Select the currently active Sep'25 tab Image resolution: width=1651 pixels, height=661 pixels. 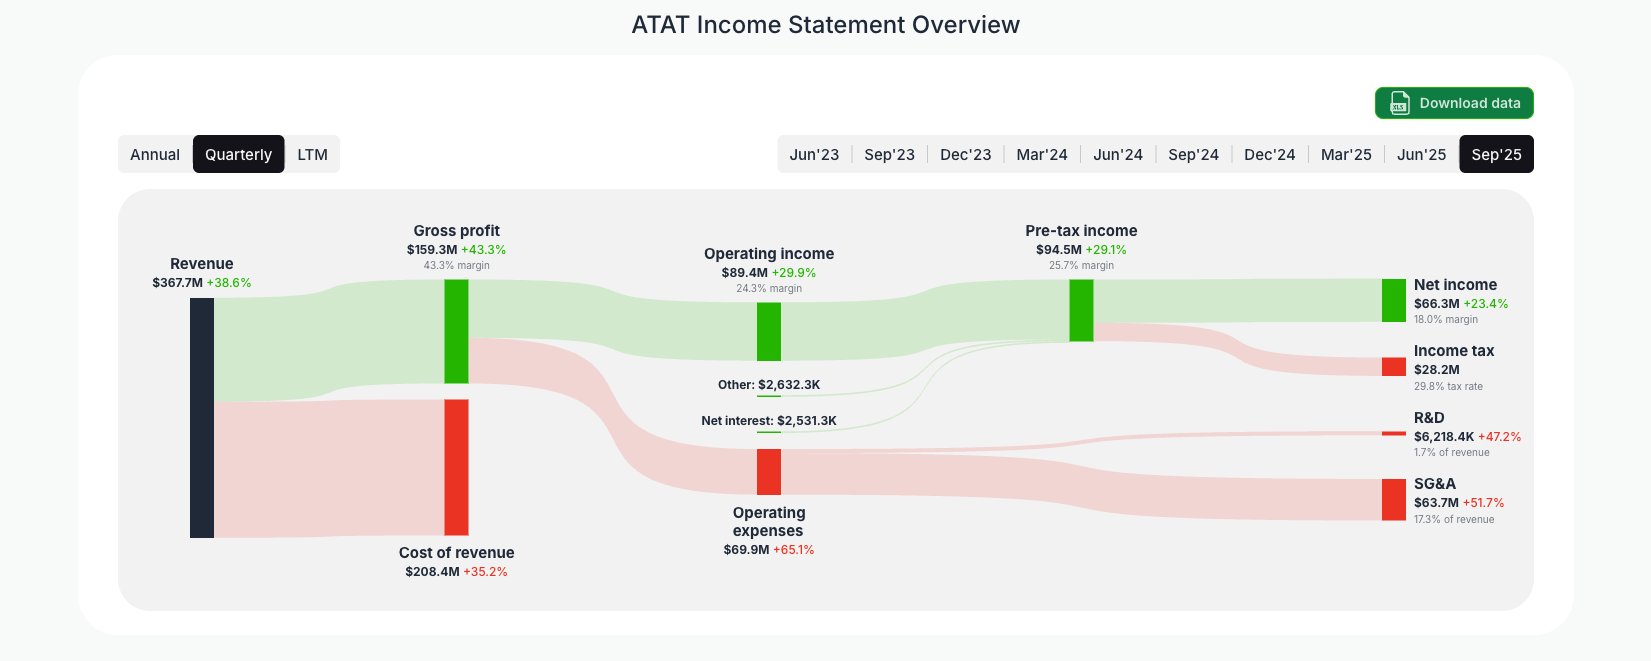coord(1497,154)
